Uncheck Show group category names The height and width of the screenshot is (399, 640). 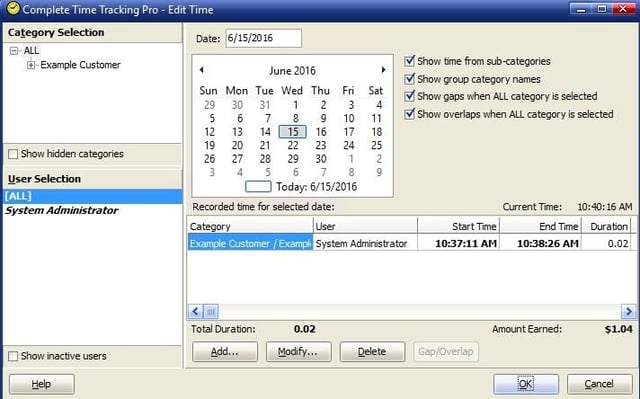tap(409, 79)
